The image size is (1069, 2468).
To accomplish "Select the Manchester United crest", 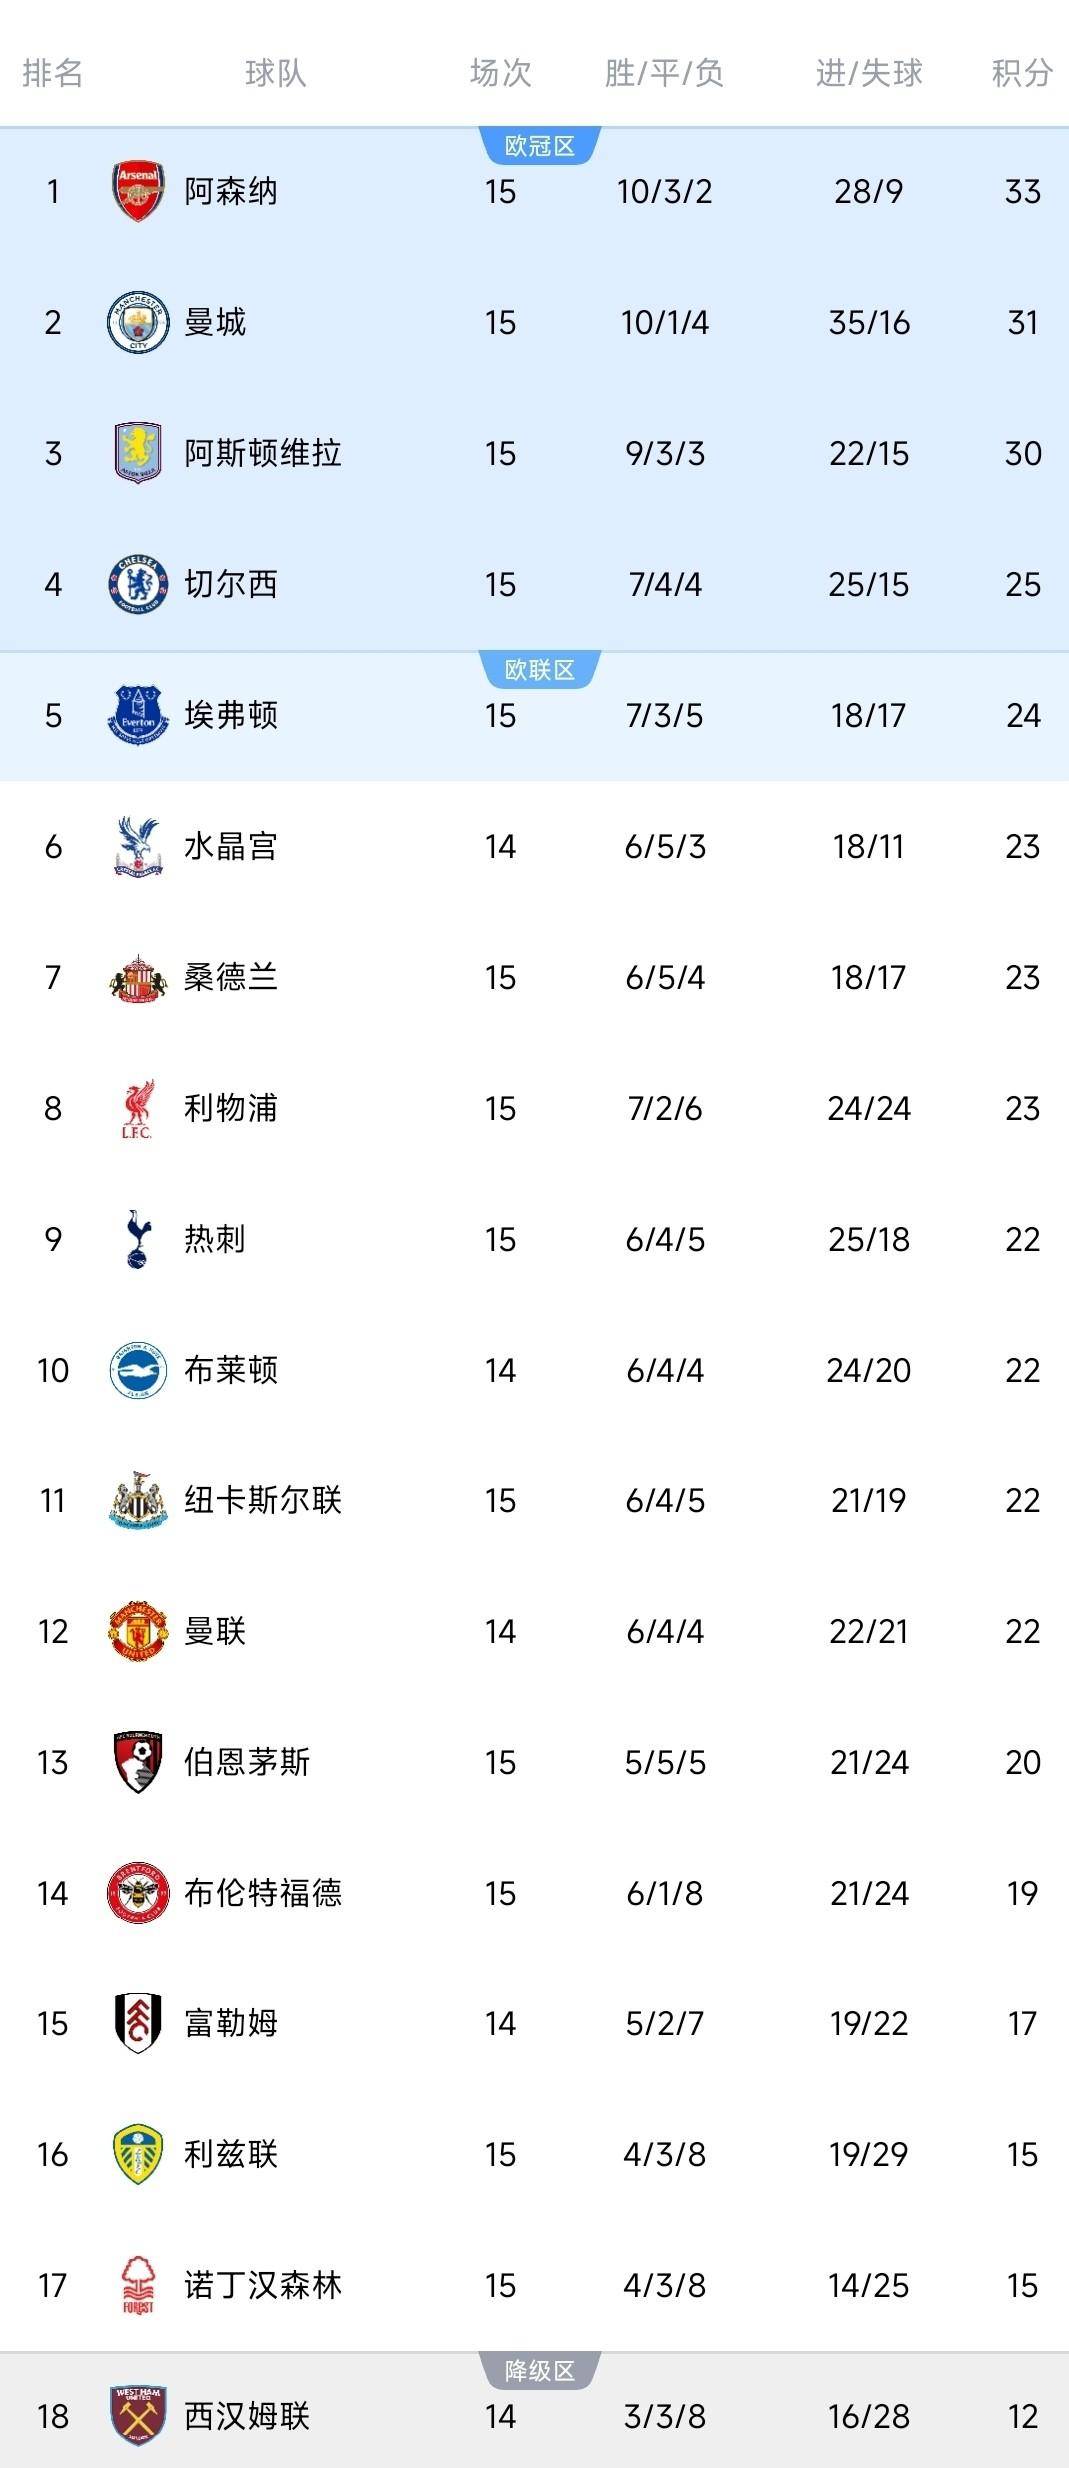I will 140,1630.
